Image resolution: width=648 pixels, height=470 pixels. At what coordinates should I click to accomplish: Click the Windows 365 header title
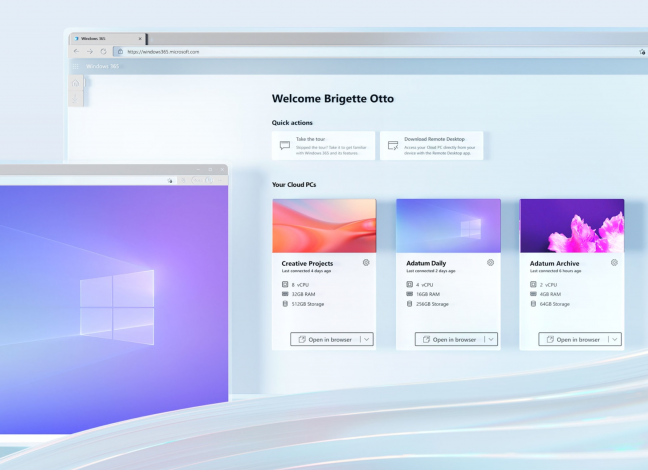tap(102, 66)
